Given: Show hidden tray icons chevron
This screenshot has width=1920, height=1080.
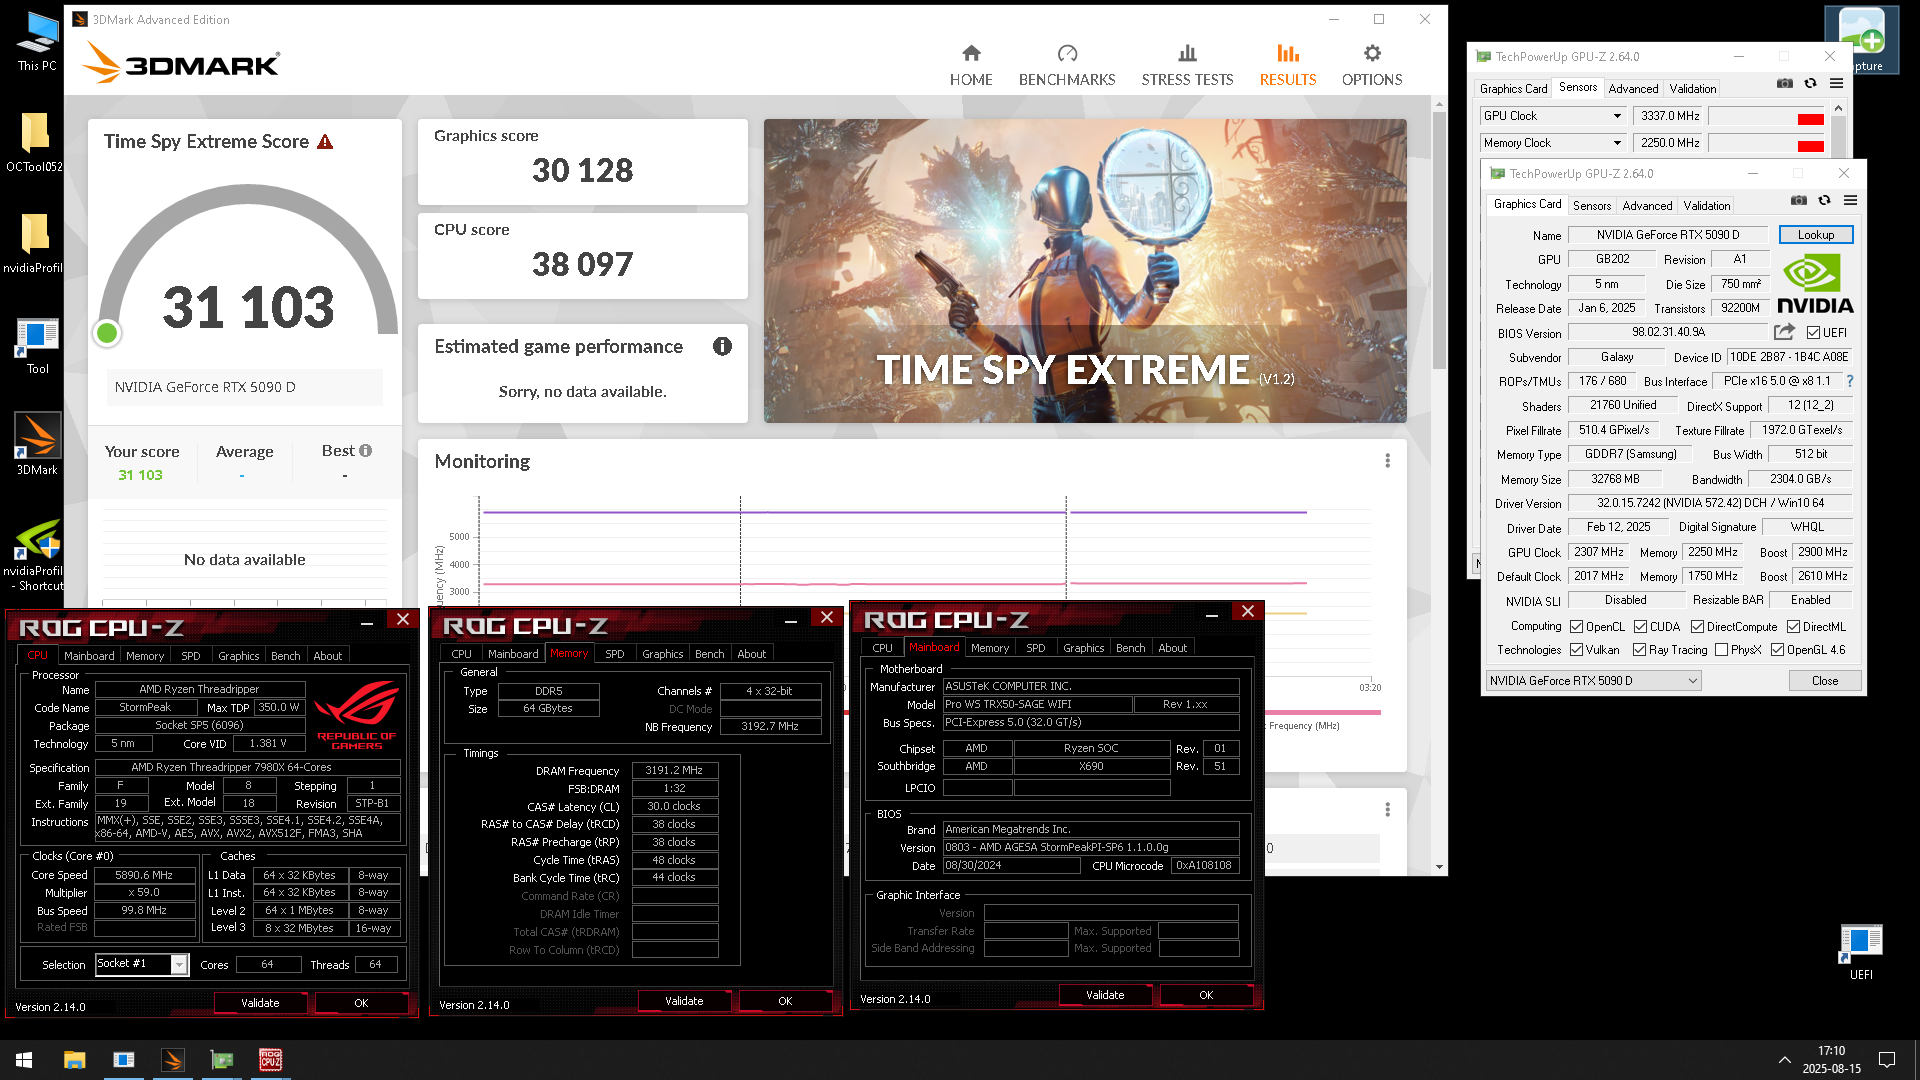Looking at the screenshot, I should (x=1785, y=1060).
